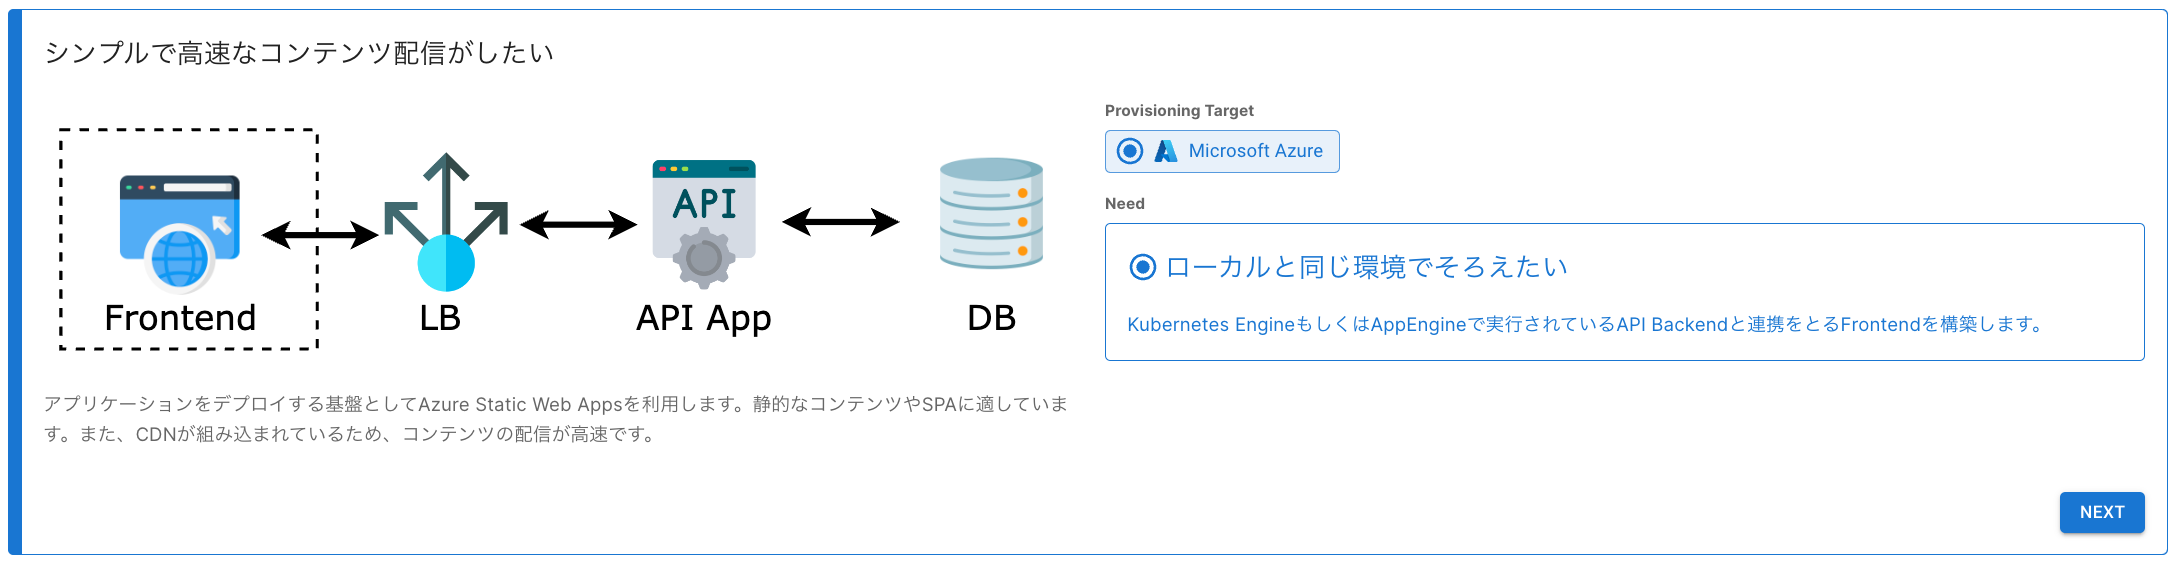Screen dimensions: 2178x564
Task: Click the arrow between LB and API App
Action: [578, 225]
